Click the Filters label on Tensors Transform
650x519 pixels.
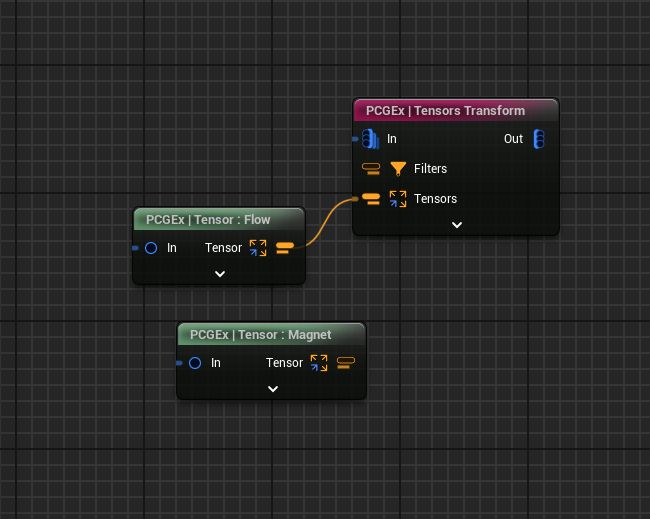430,169
